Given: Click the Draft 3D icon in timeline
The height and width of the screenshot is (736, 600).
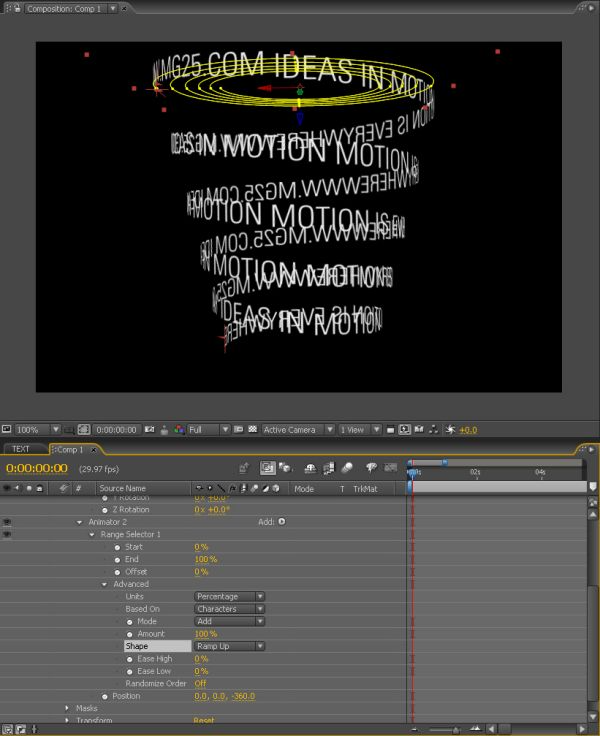Looking at the screenshot, I should point(285,468).
